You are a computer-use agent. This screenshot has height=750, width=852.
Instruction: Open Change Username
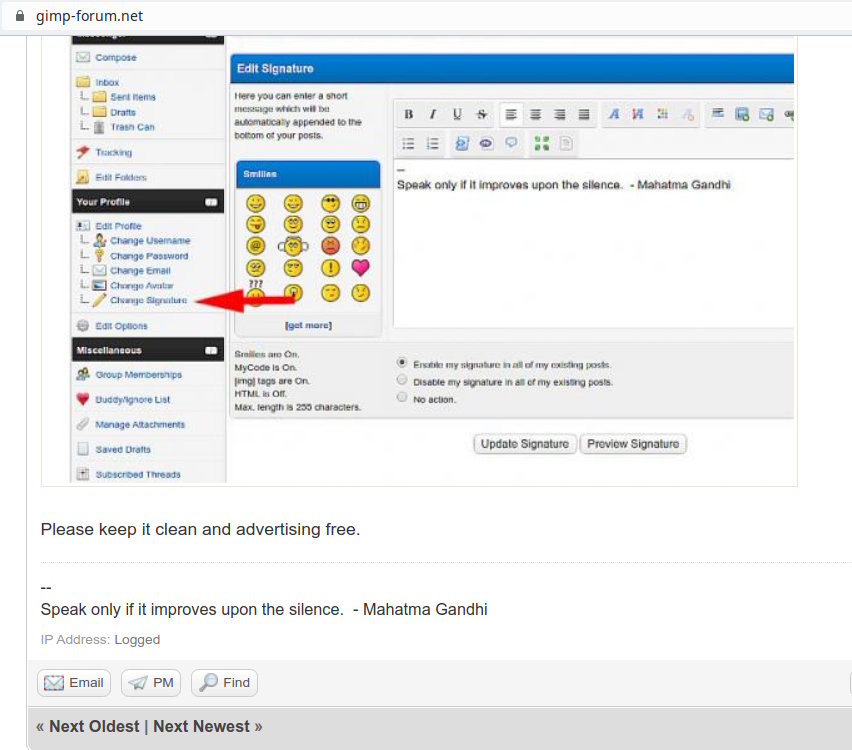[x=150, y=240]
